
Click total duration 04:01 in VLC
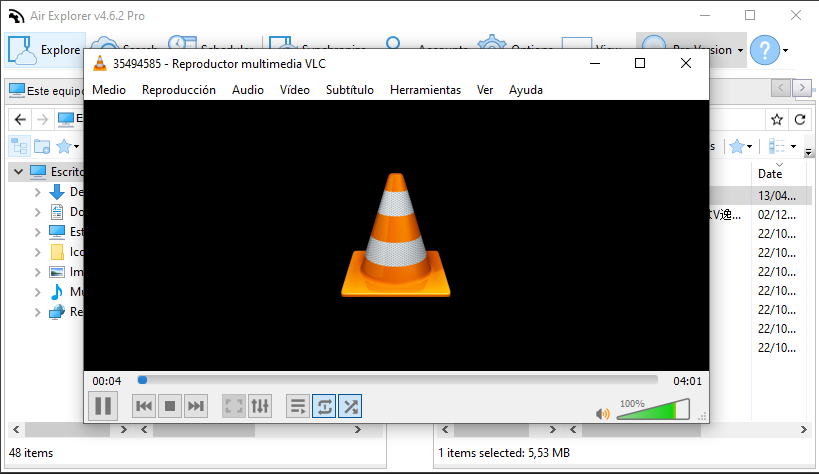[x=687, y=381]
